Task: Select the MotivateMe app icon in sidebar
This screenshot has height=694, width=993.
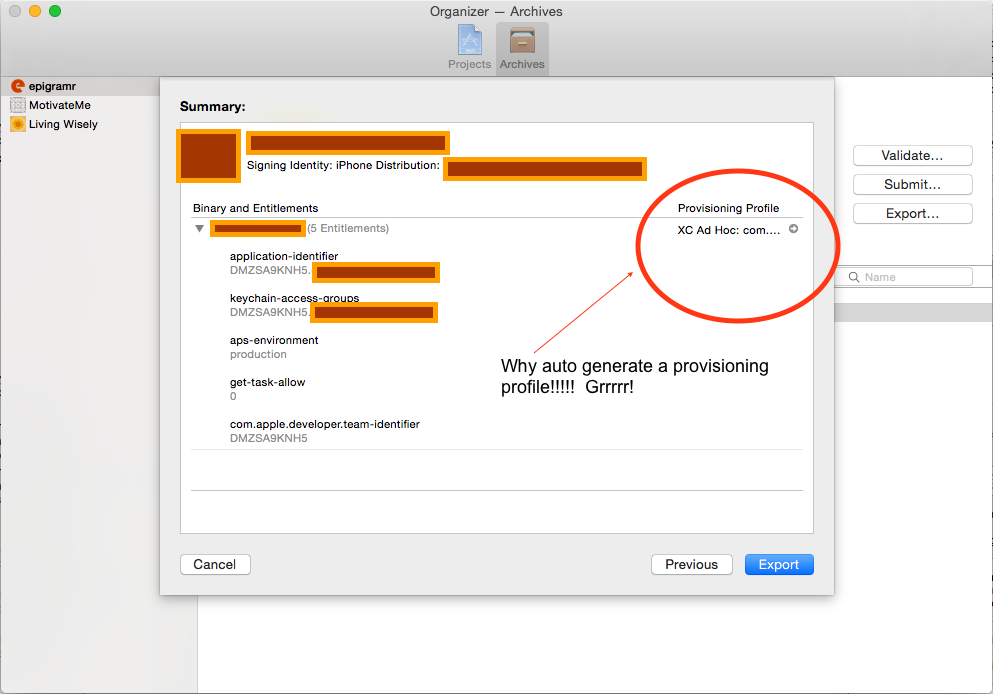Action: point(18,105)
